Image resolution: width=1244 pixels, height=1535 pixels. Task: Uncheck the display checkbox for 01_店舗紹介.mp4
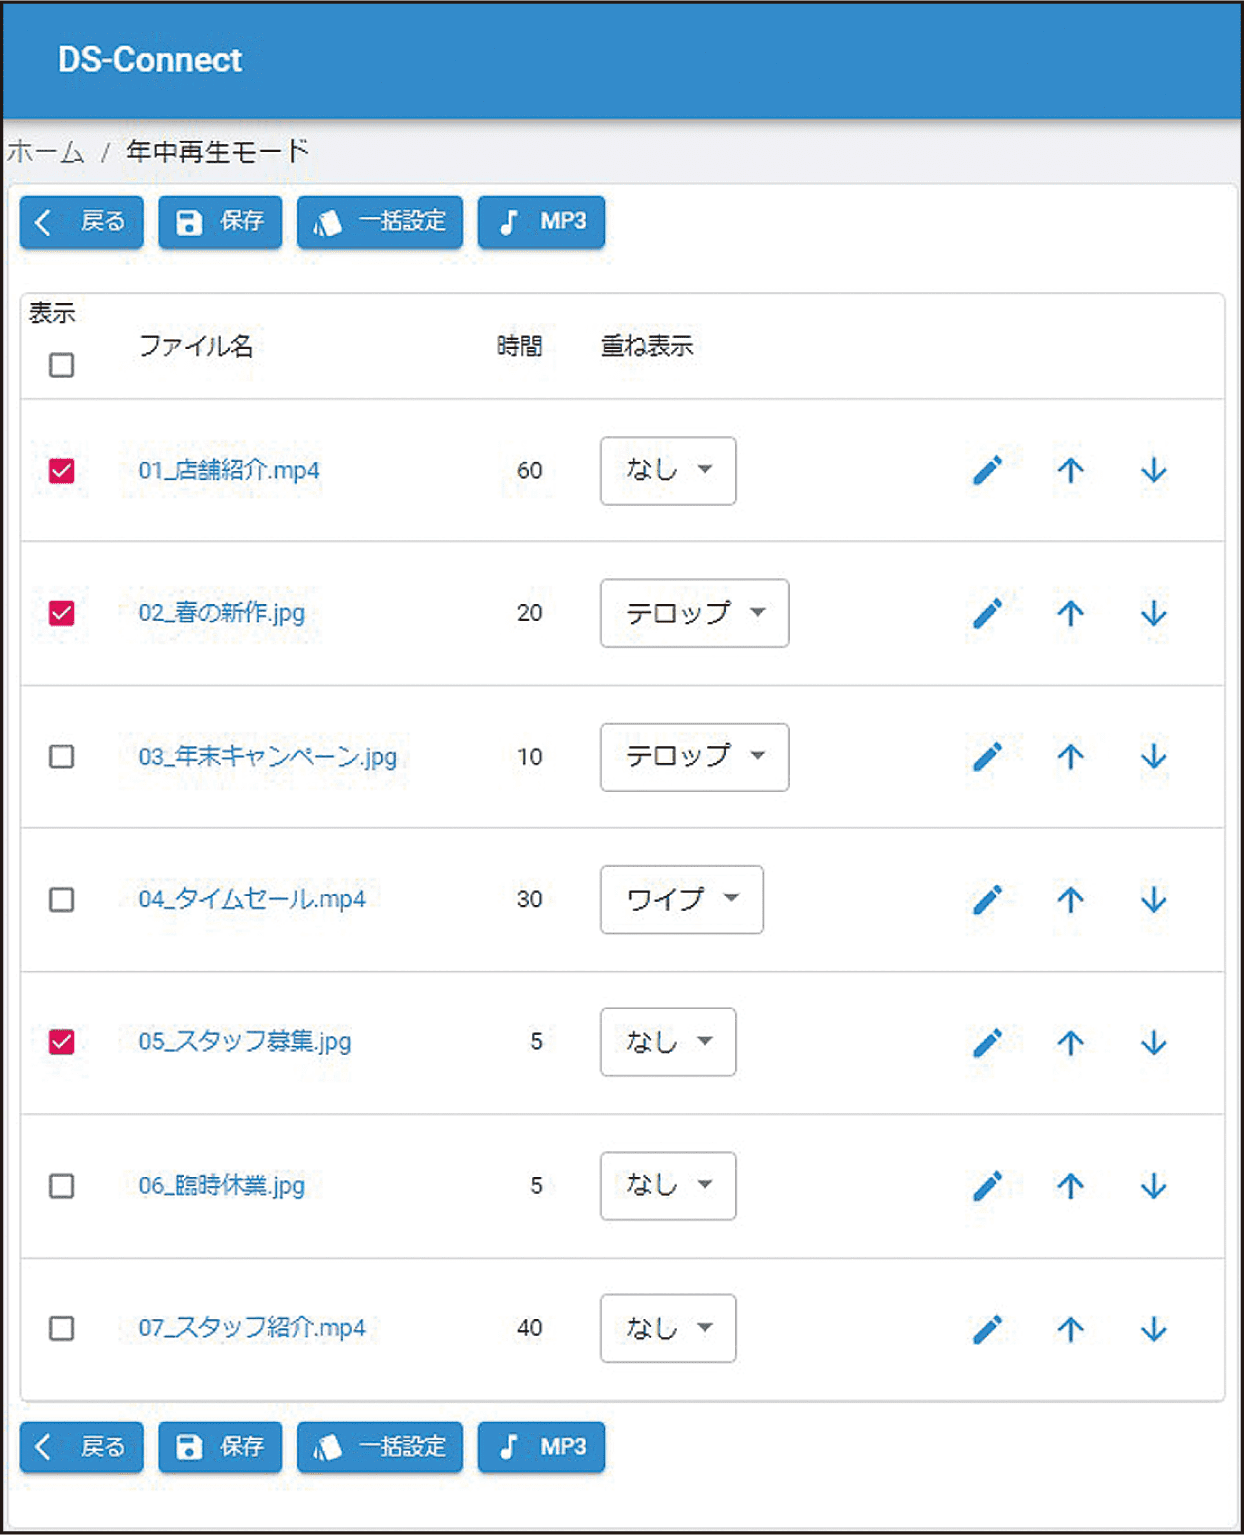click(x=61, y=470)
